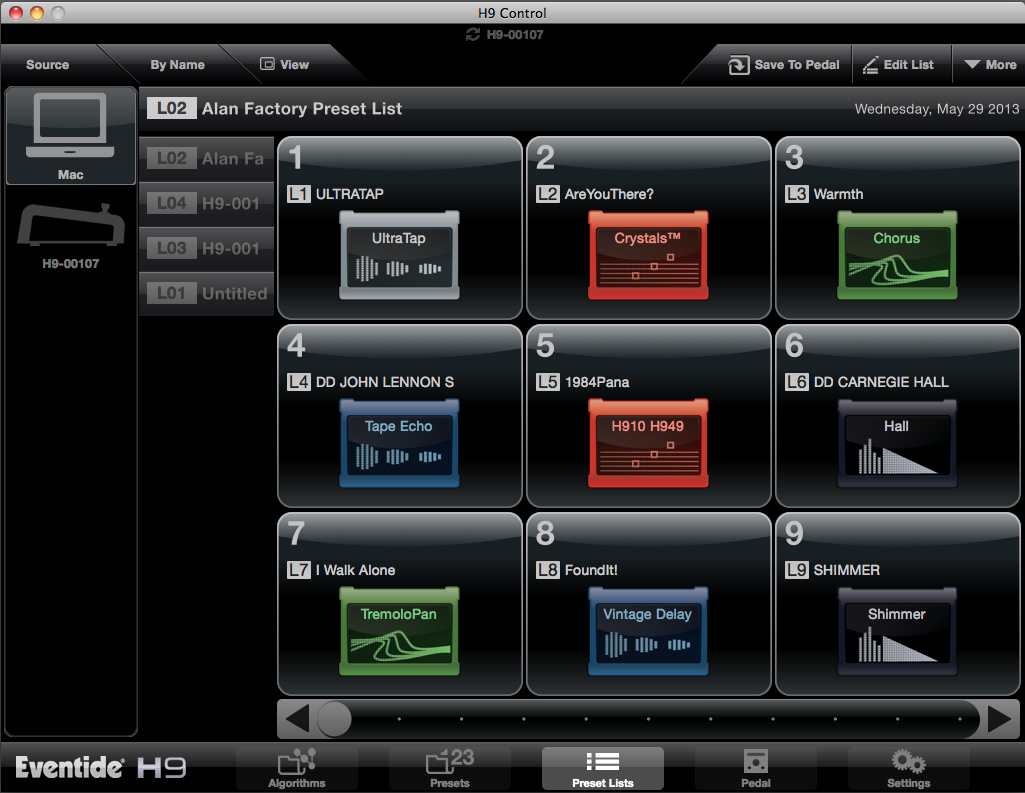Click the Edit List pencil icon
This screenshot has height=793, width=1025.
870,65
